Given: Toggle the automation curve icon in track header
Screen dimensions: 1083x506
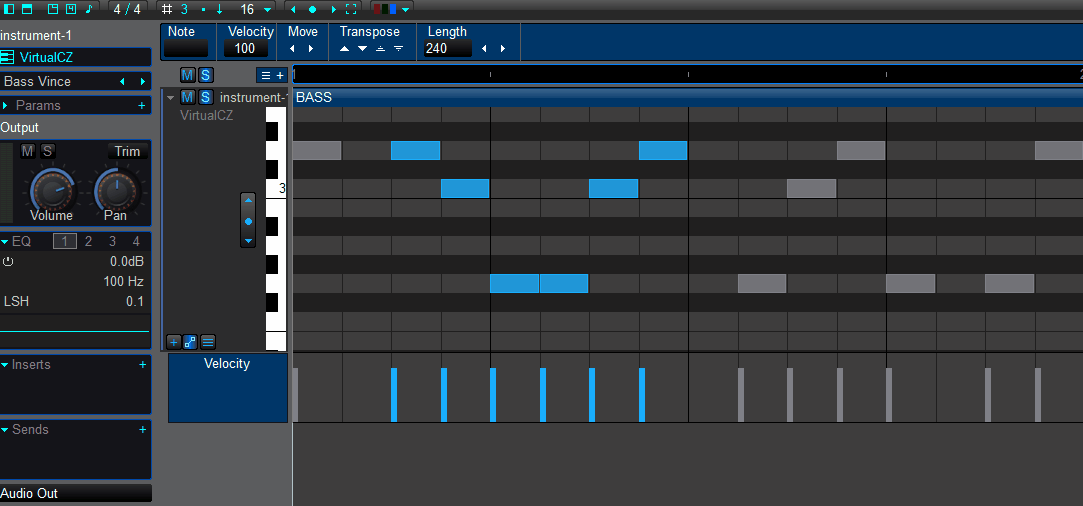Looking at the screenshot, I should [190, 342].
